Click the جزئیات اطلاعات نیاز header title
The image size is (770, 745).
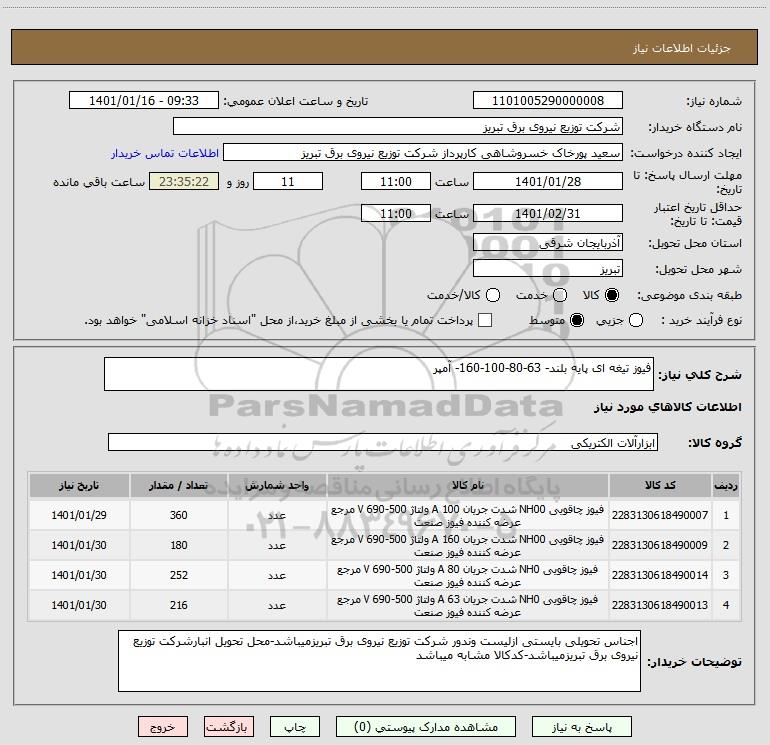point(681,48)
